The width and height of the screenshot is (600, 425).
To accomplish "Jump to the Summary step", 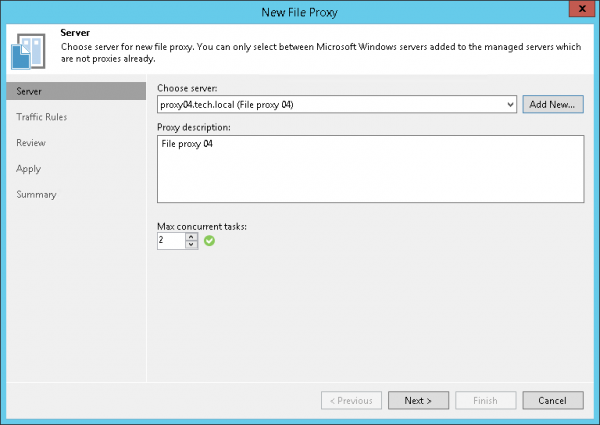I will pyautogui.click(x=36, y=195).
